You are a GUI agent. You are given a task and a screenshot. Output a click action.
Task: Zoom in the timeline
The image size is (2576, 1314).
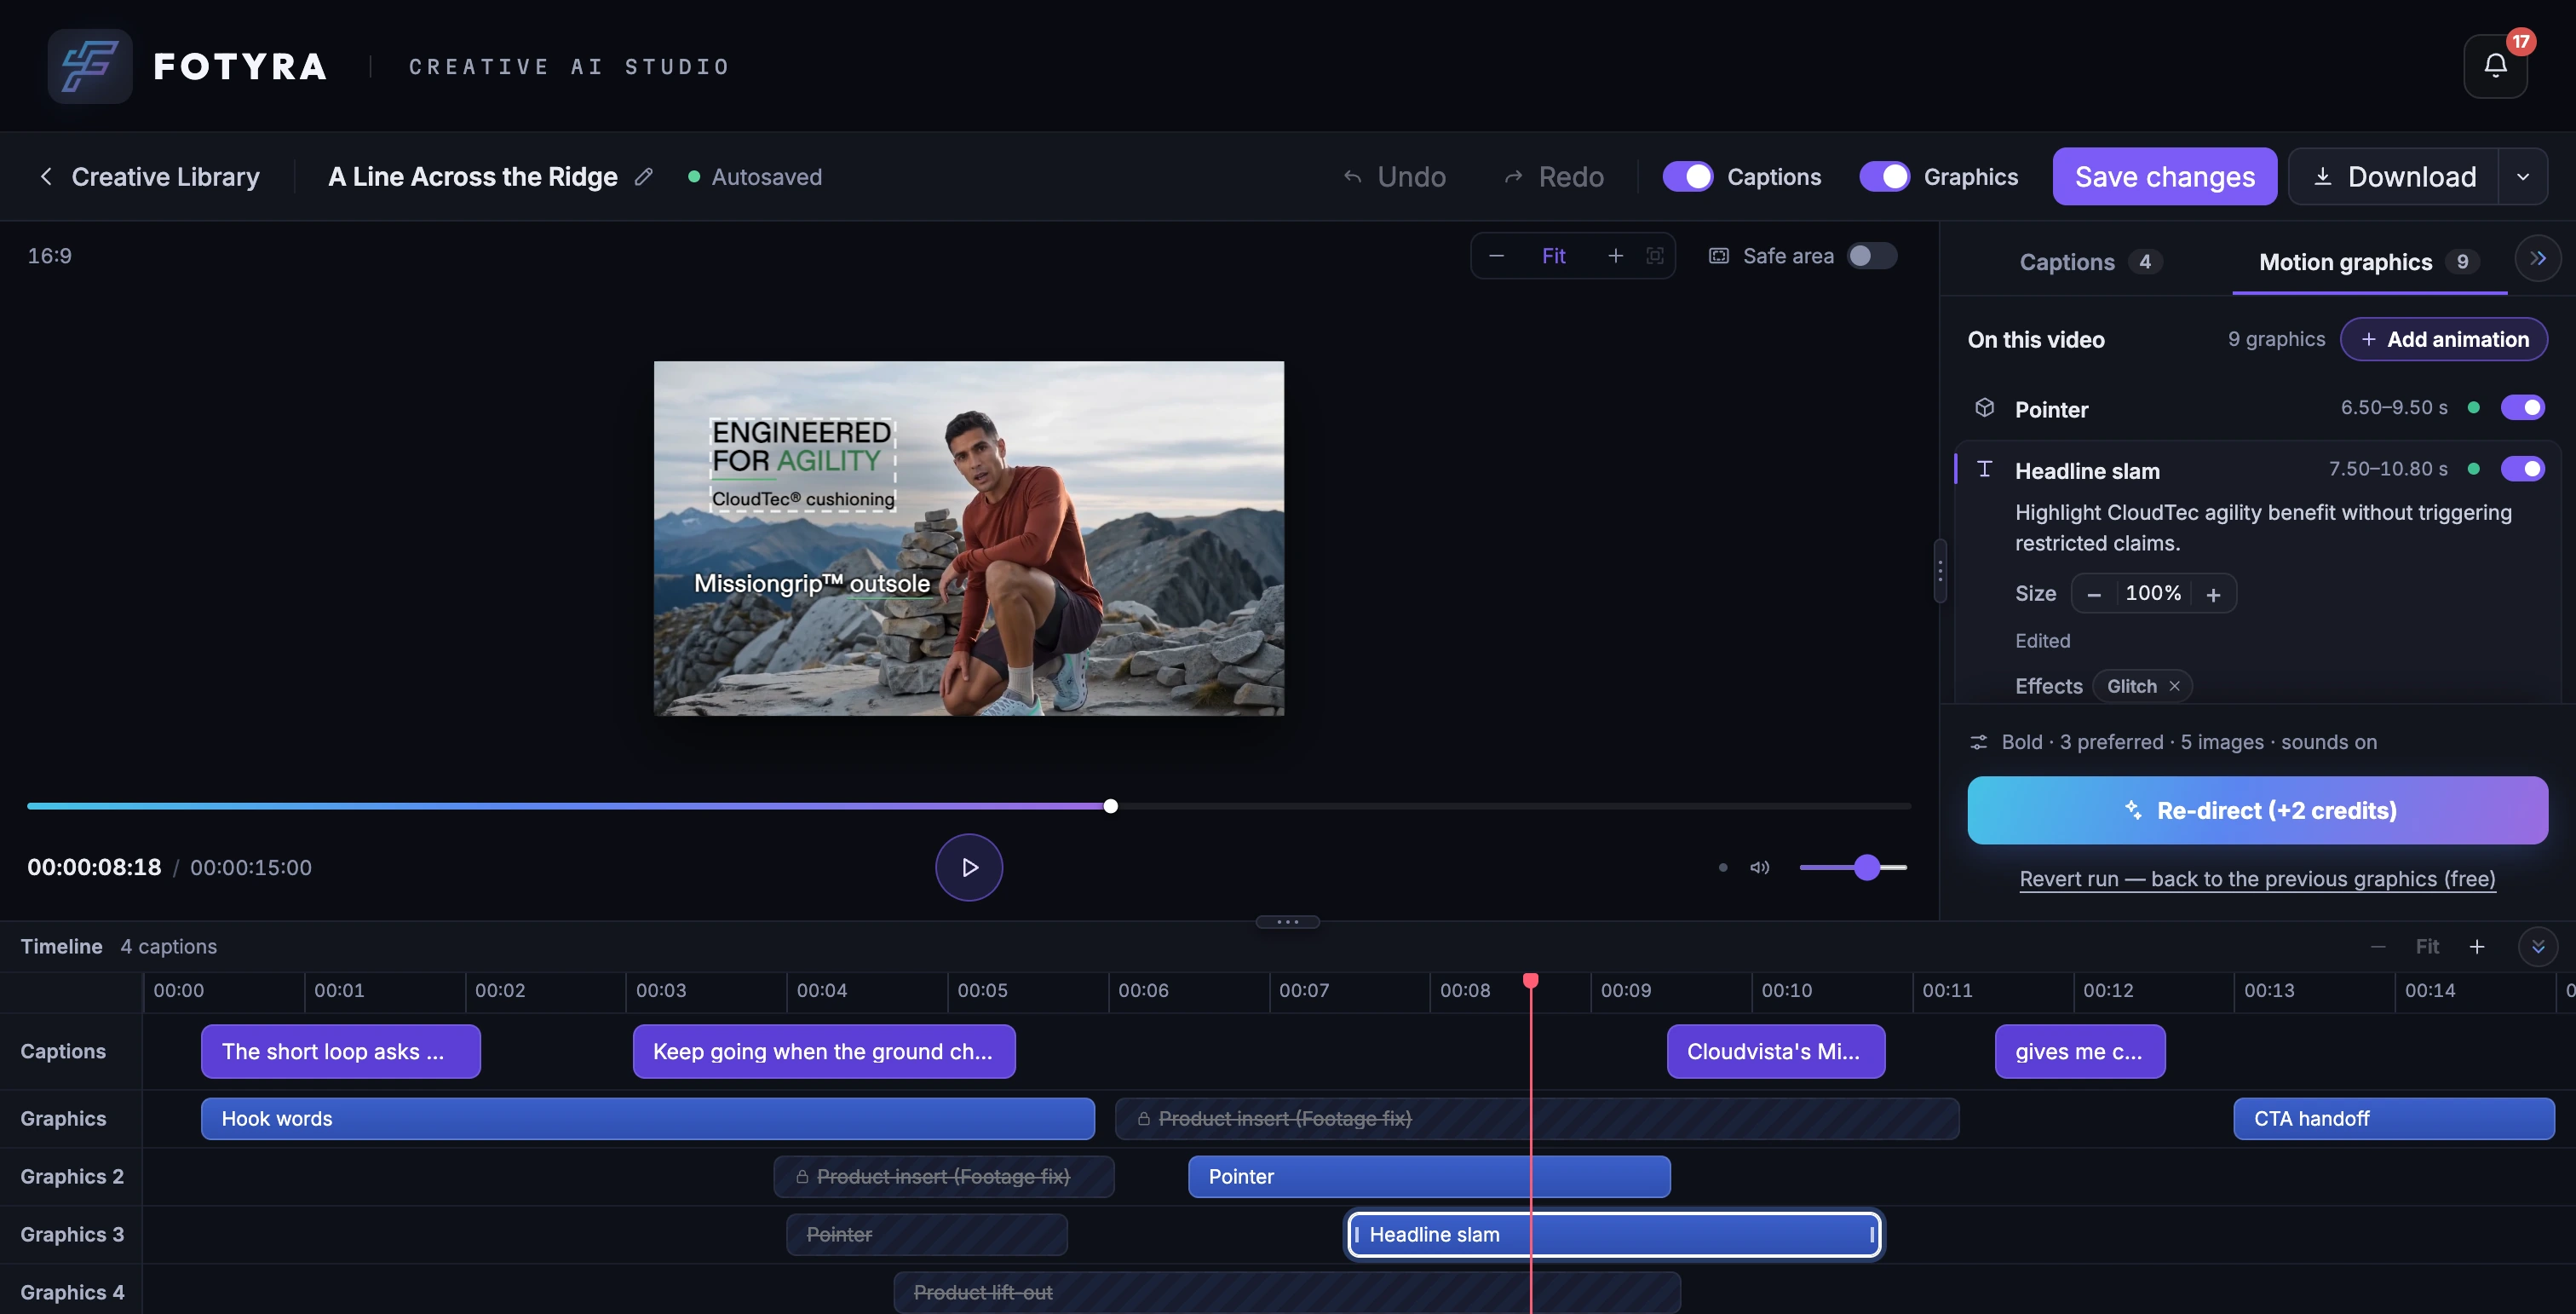[x=2477, y=947]
